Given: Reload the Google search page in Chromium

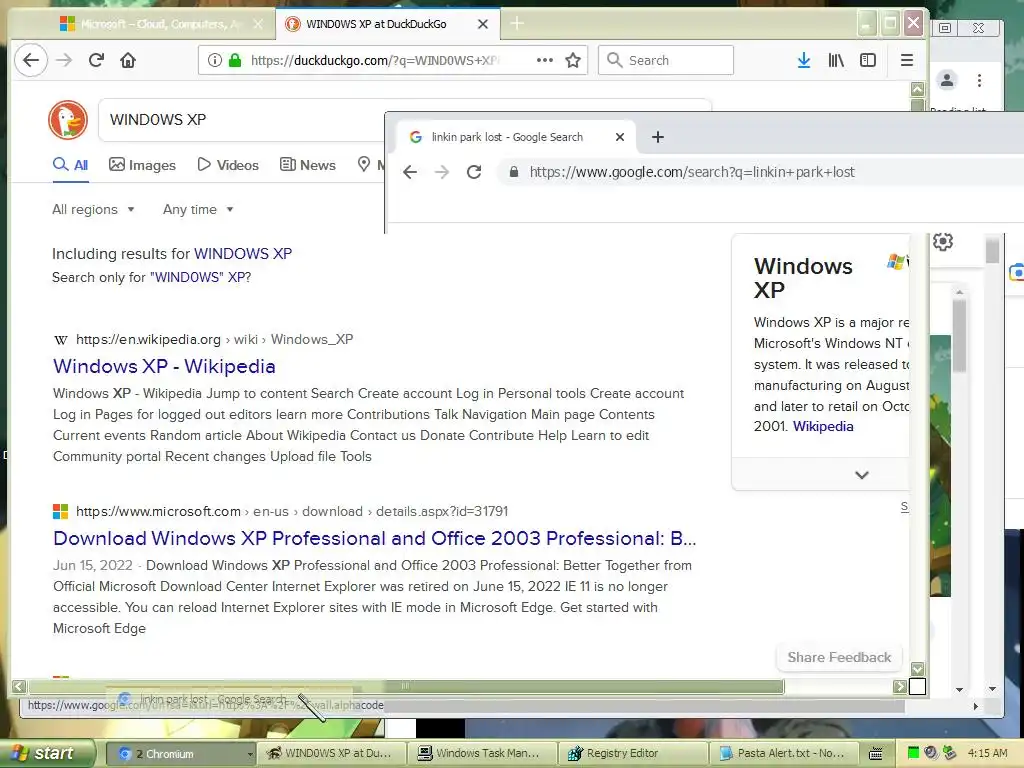Looking at the screenshot, I should [x=474, y=172].
